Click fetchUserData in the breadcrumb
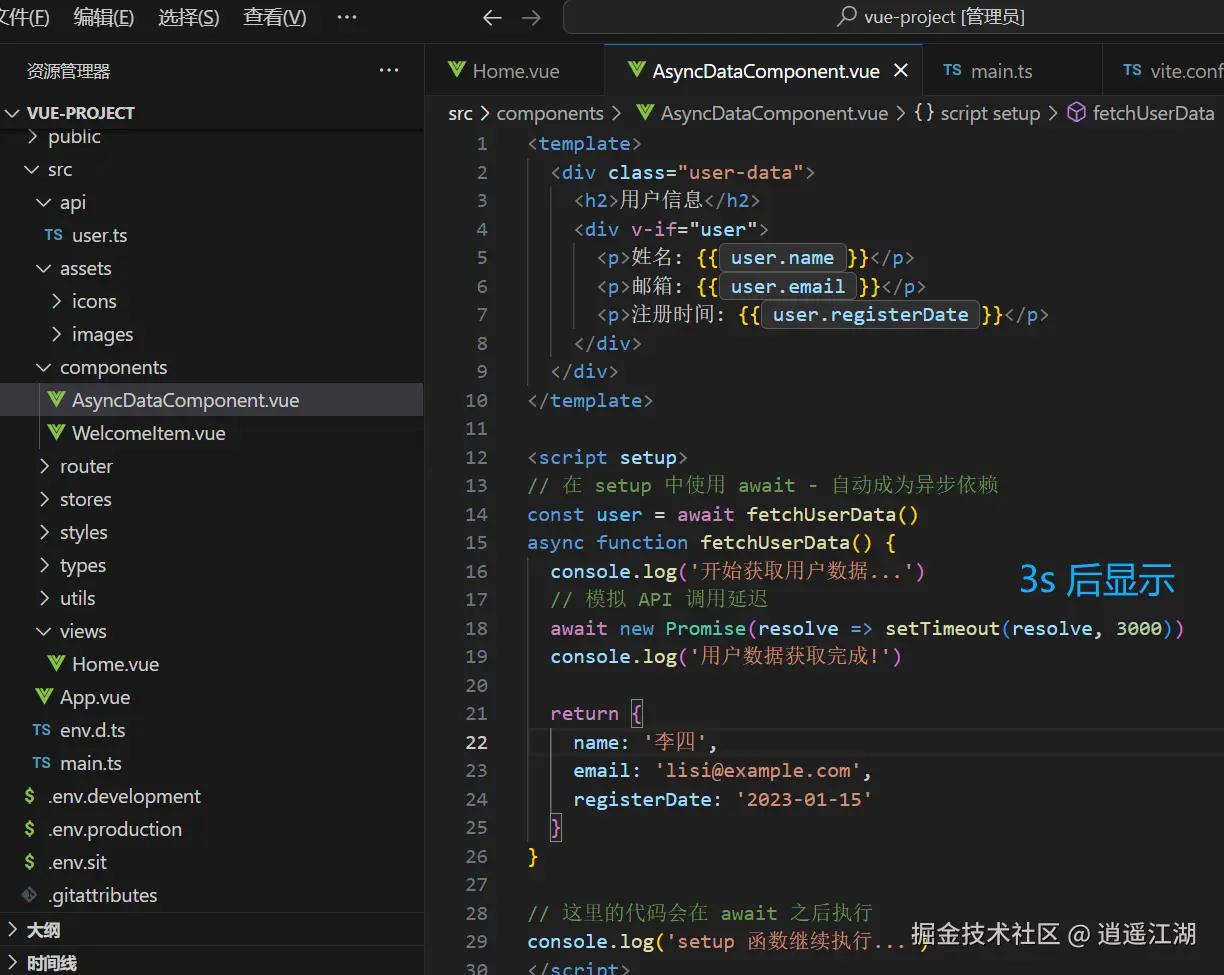This screenshot has width=1224, height=975. 1153,113
